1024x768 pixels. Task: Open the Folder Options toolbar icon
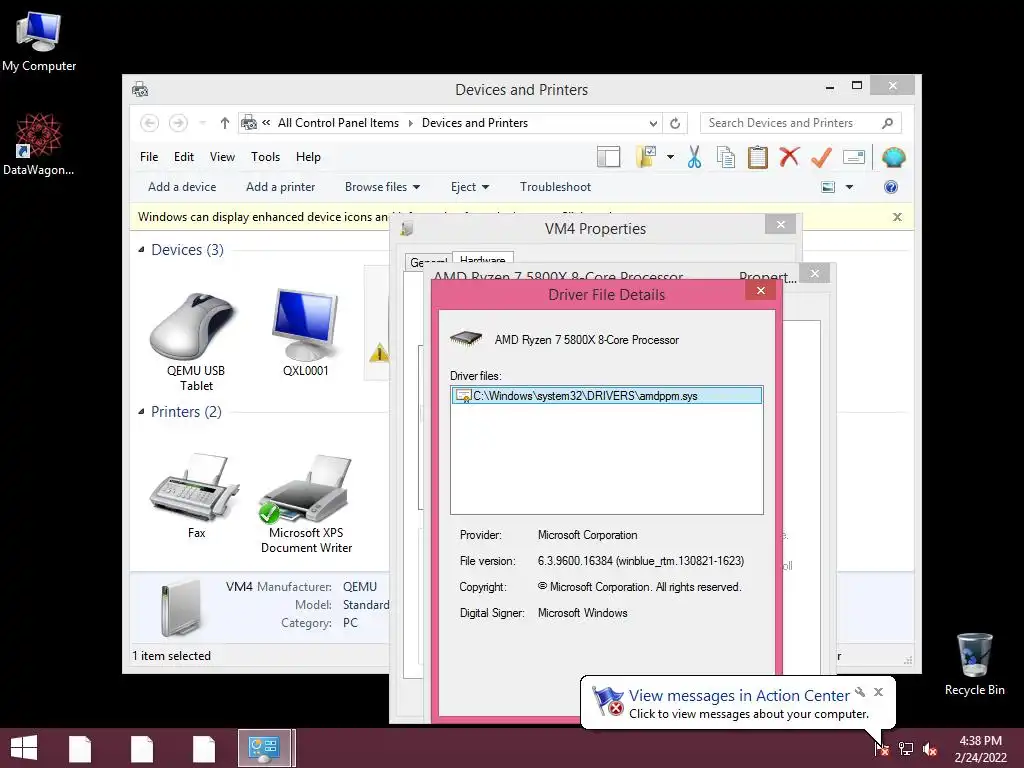point(646,157)
